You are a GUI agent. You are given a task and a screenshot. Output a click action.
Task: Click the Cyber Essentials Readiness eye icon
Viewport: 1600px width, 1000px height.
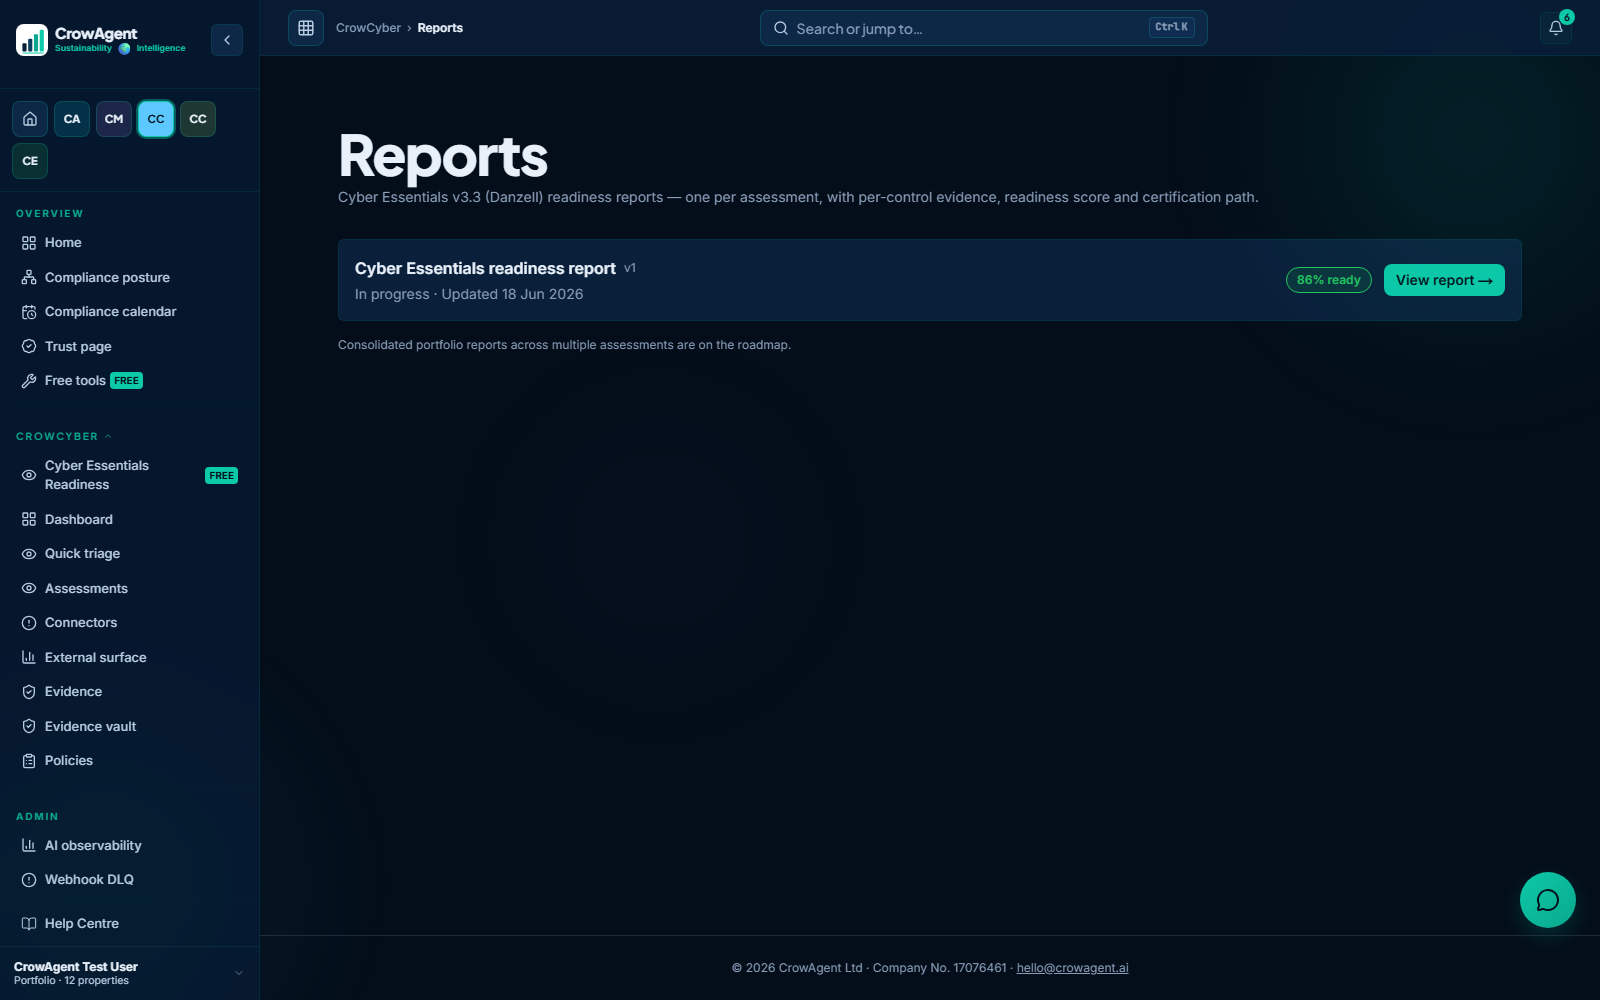click(29, 475)
